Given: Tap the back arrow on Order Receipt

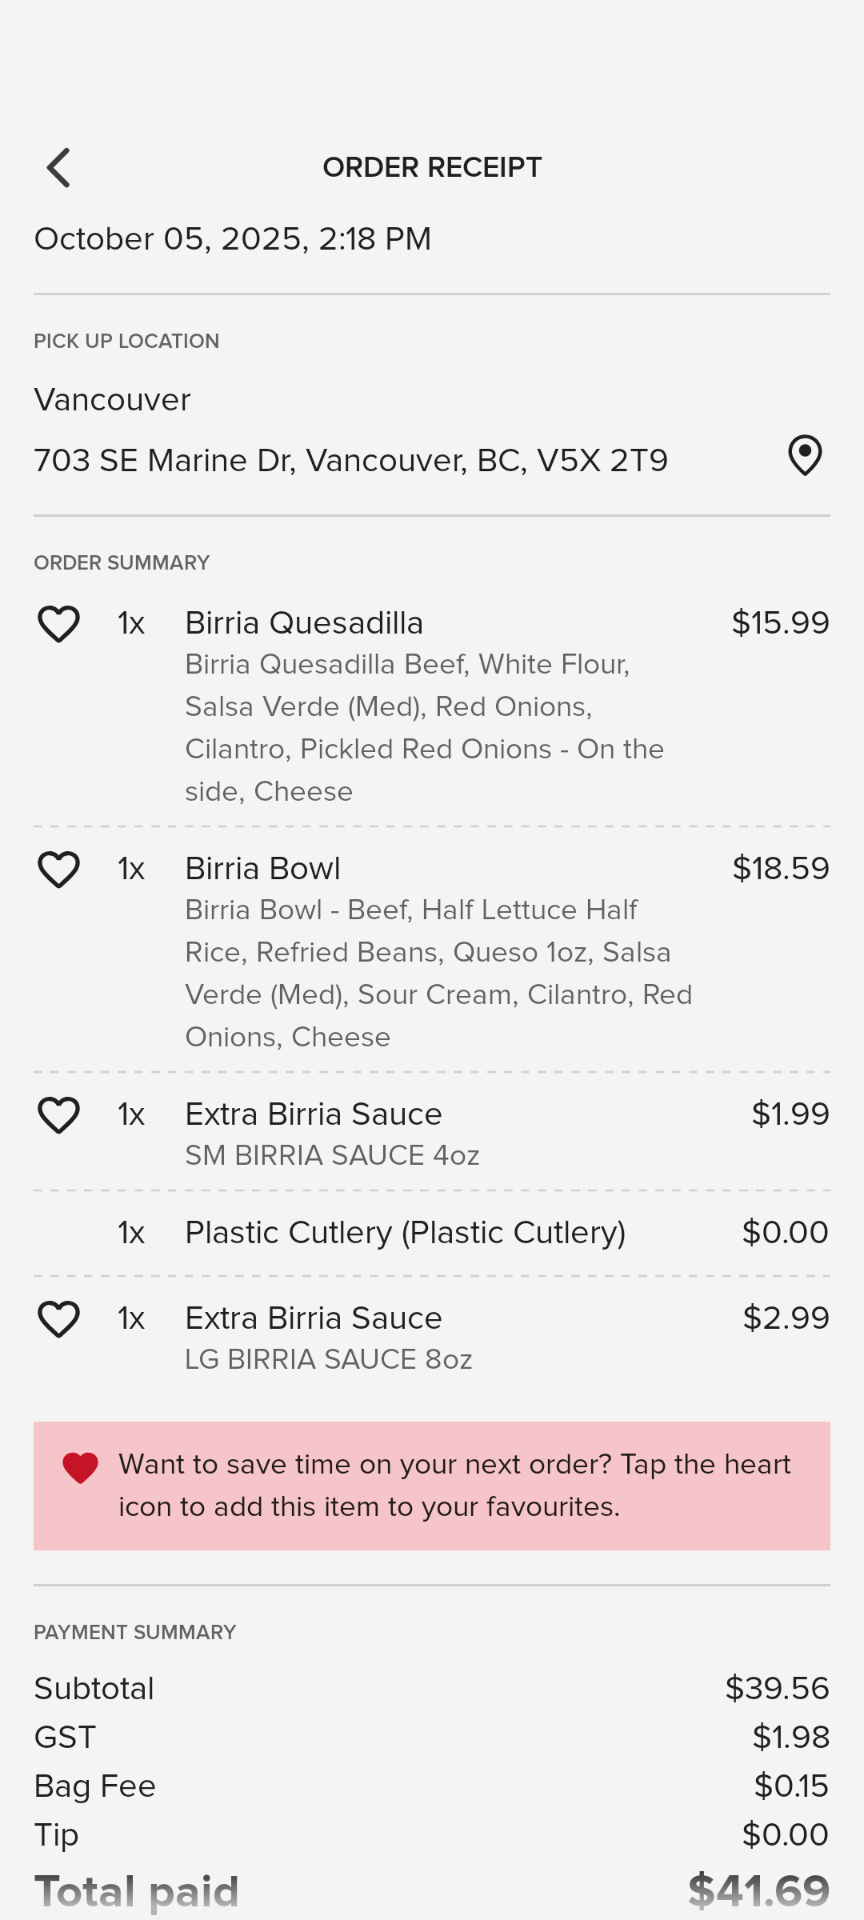Looking at the screenshot, I should point(59,168).
